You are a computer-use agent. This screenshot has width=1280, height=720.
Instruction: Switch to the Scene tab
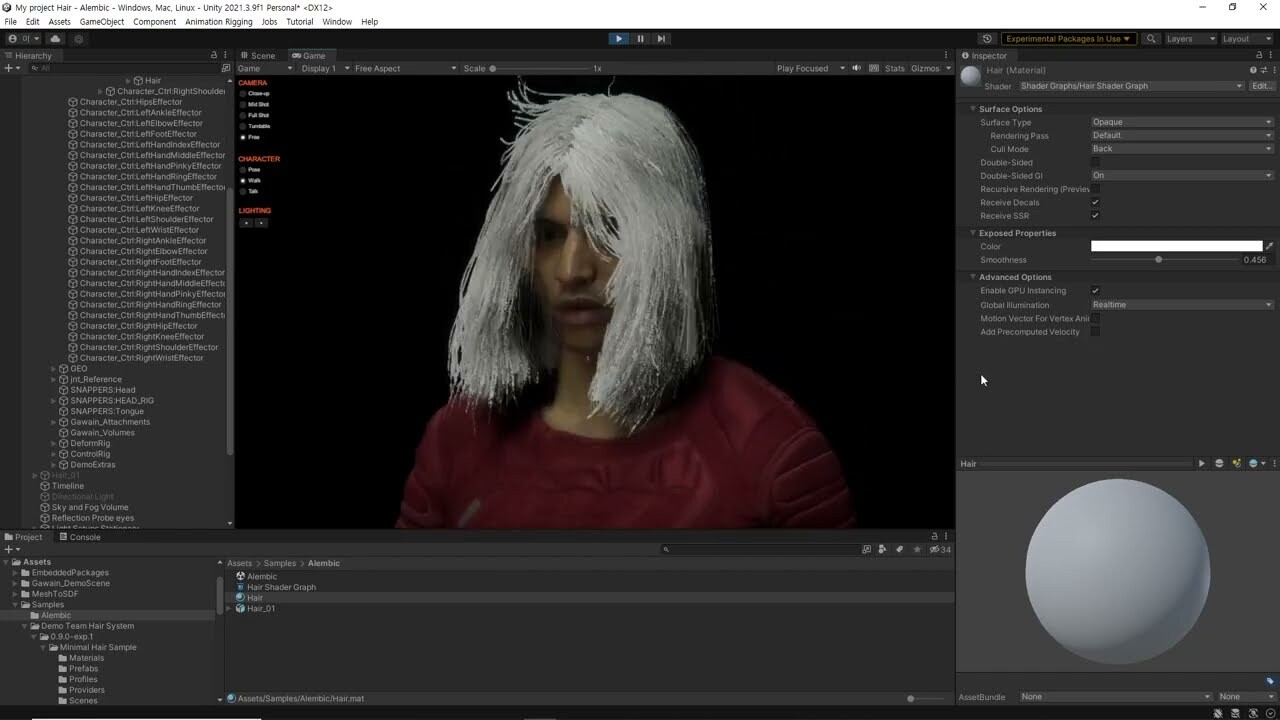click(258, 55)
